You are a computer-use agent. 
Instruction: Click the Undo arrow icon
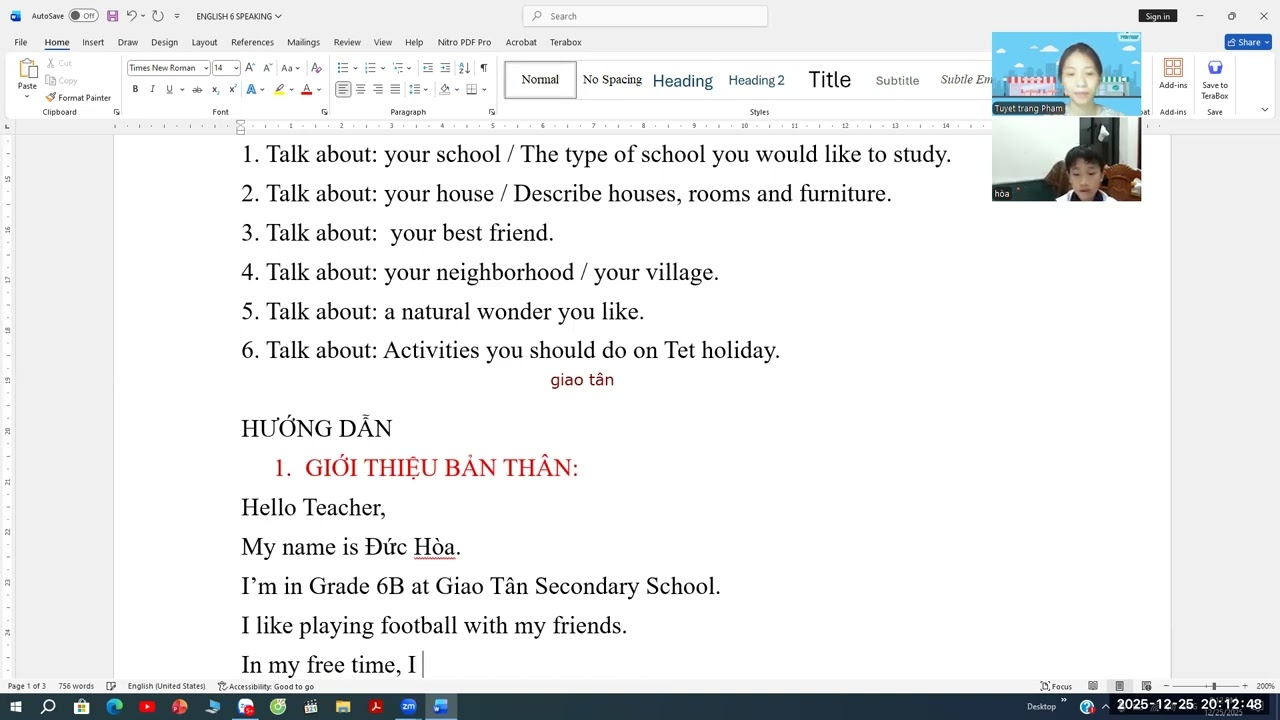click(x=131, y=16)
